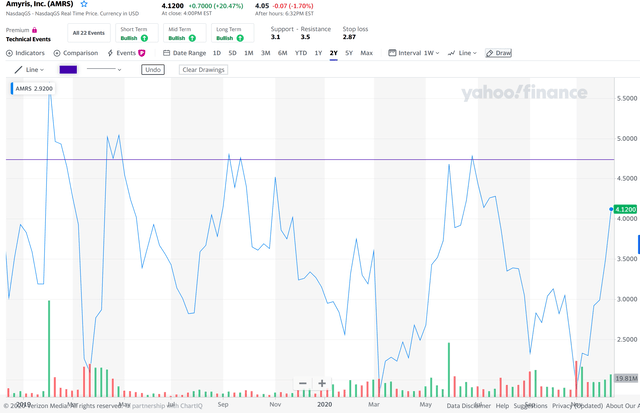Select the 5Y date range
This screenshot has width=640, height=413.
349,53
